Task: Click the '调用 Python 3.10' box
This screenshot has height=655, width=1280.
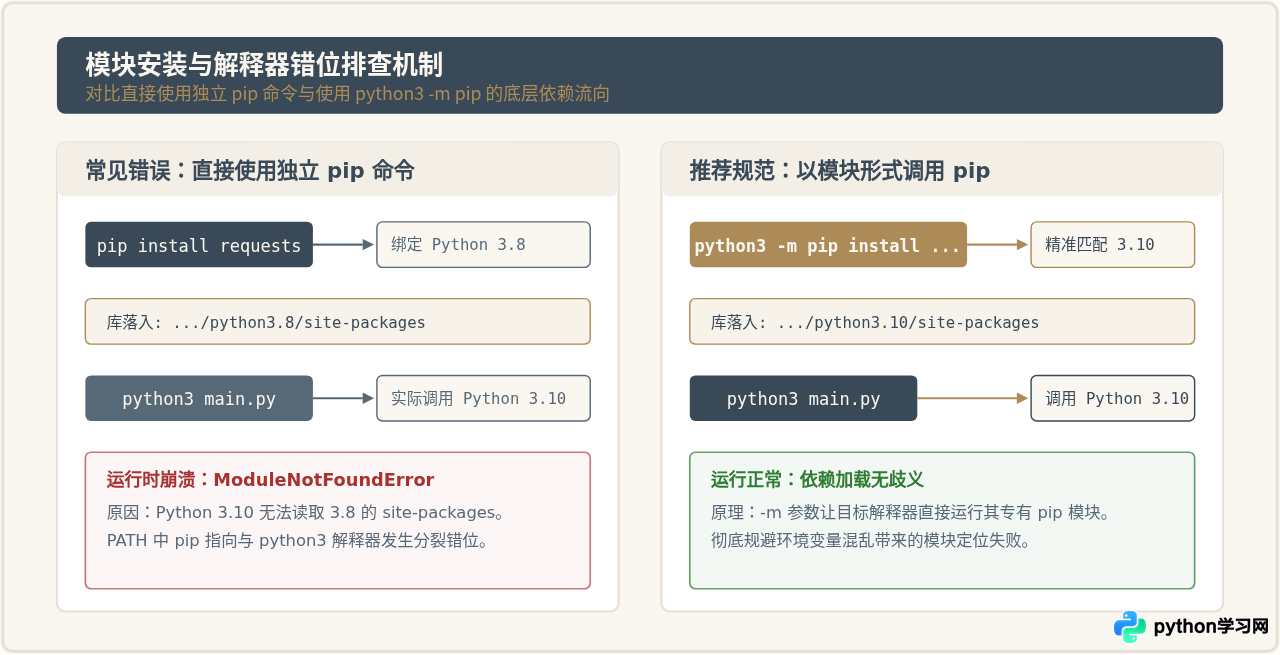Action: (1113, 398)
